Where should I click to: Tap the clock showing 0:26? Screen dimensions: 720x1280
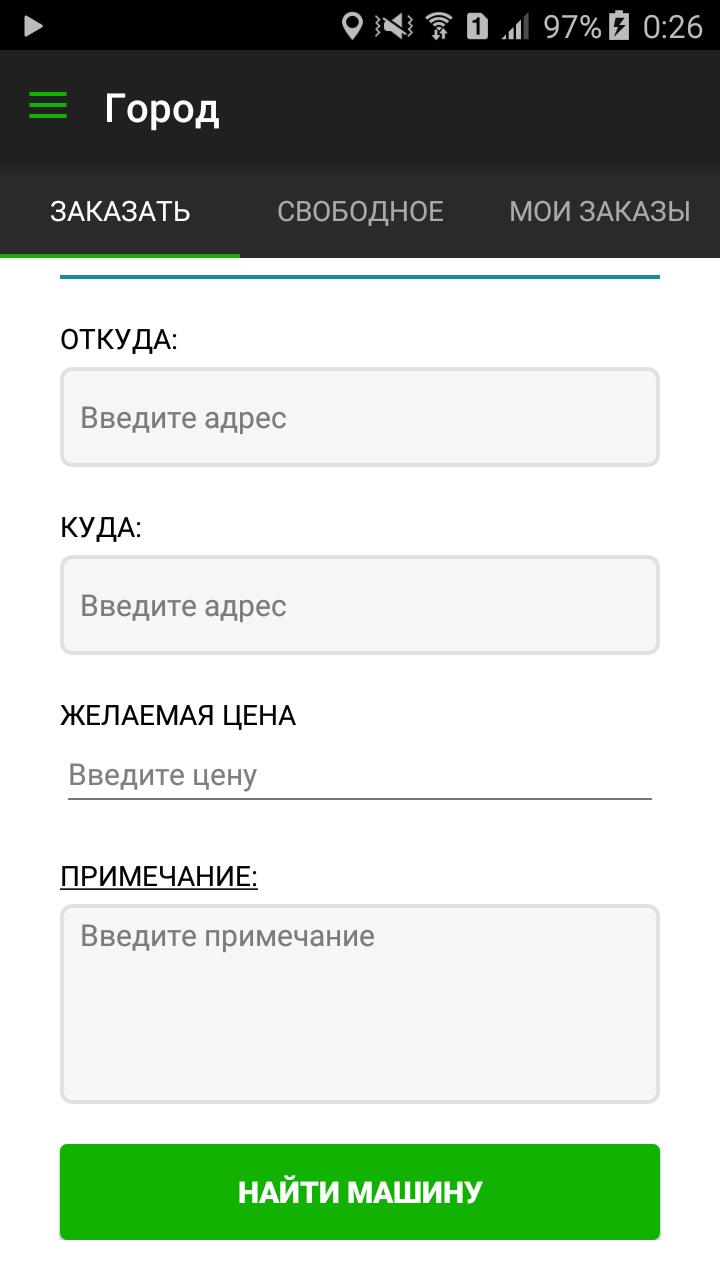pos(672,27)
